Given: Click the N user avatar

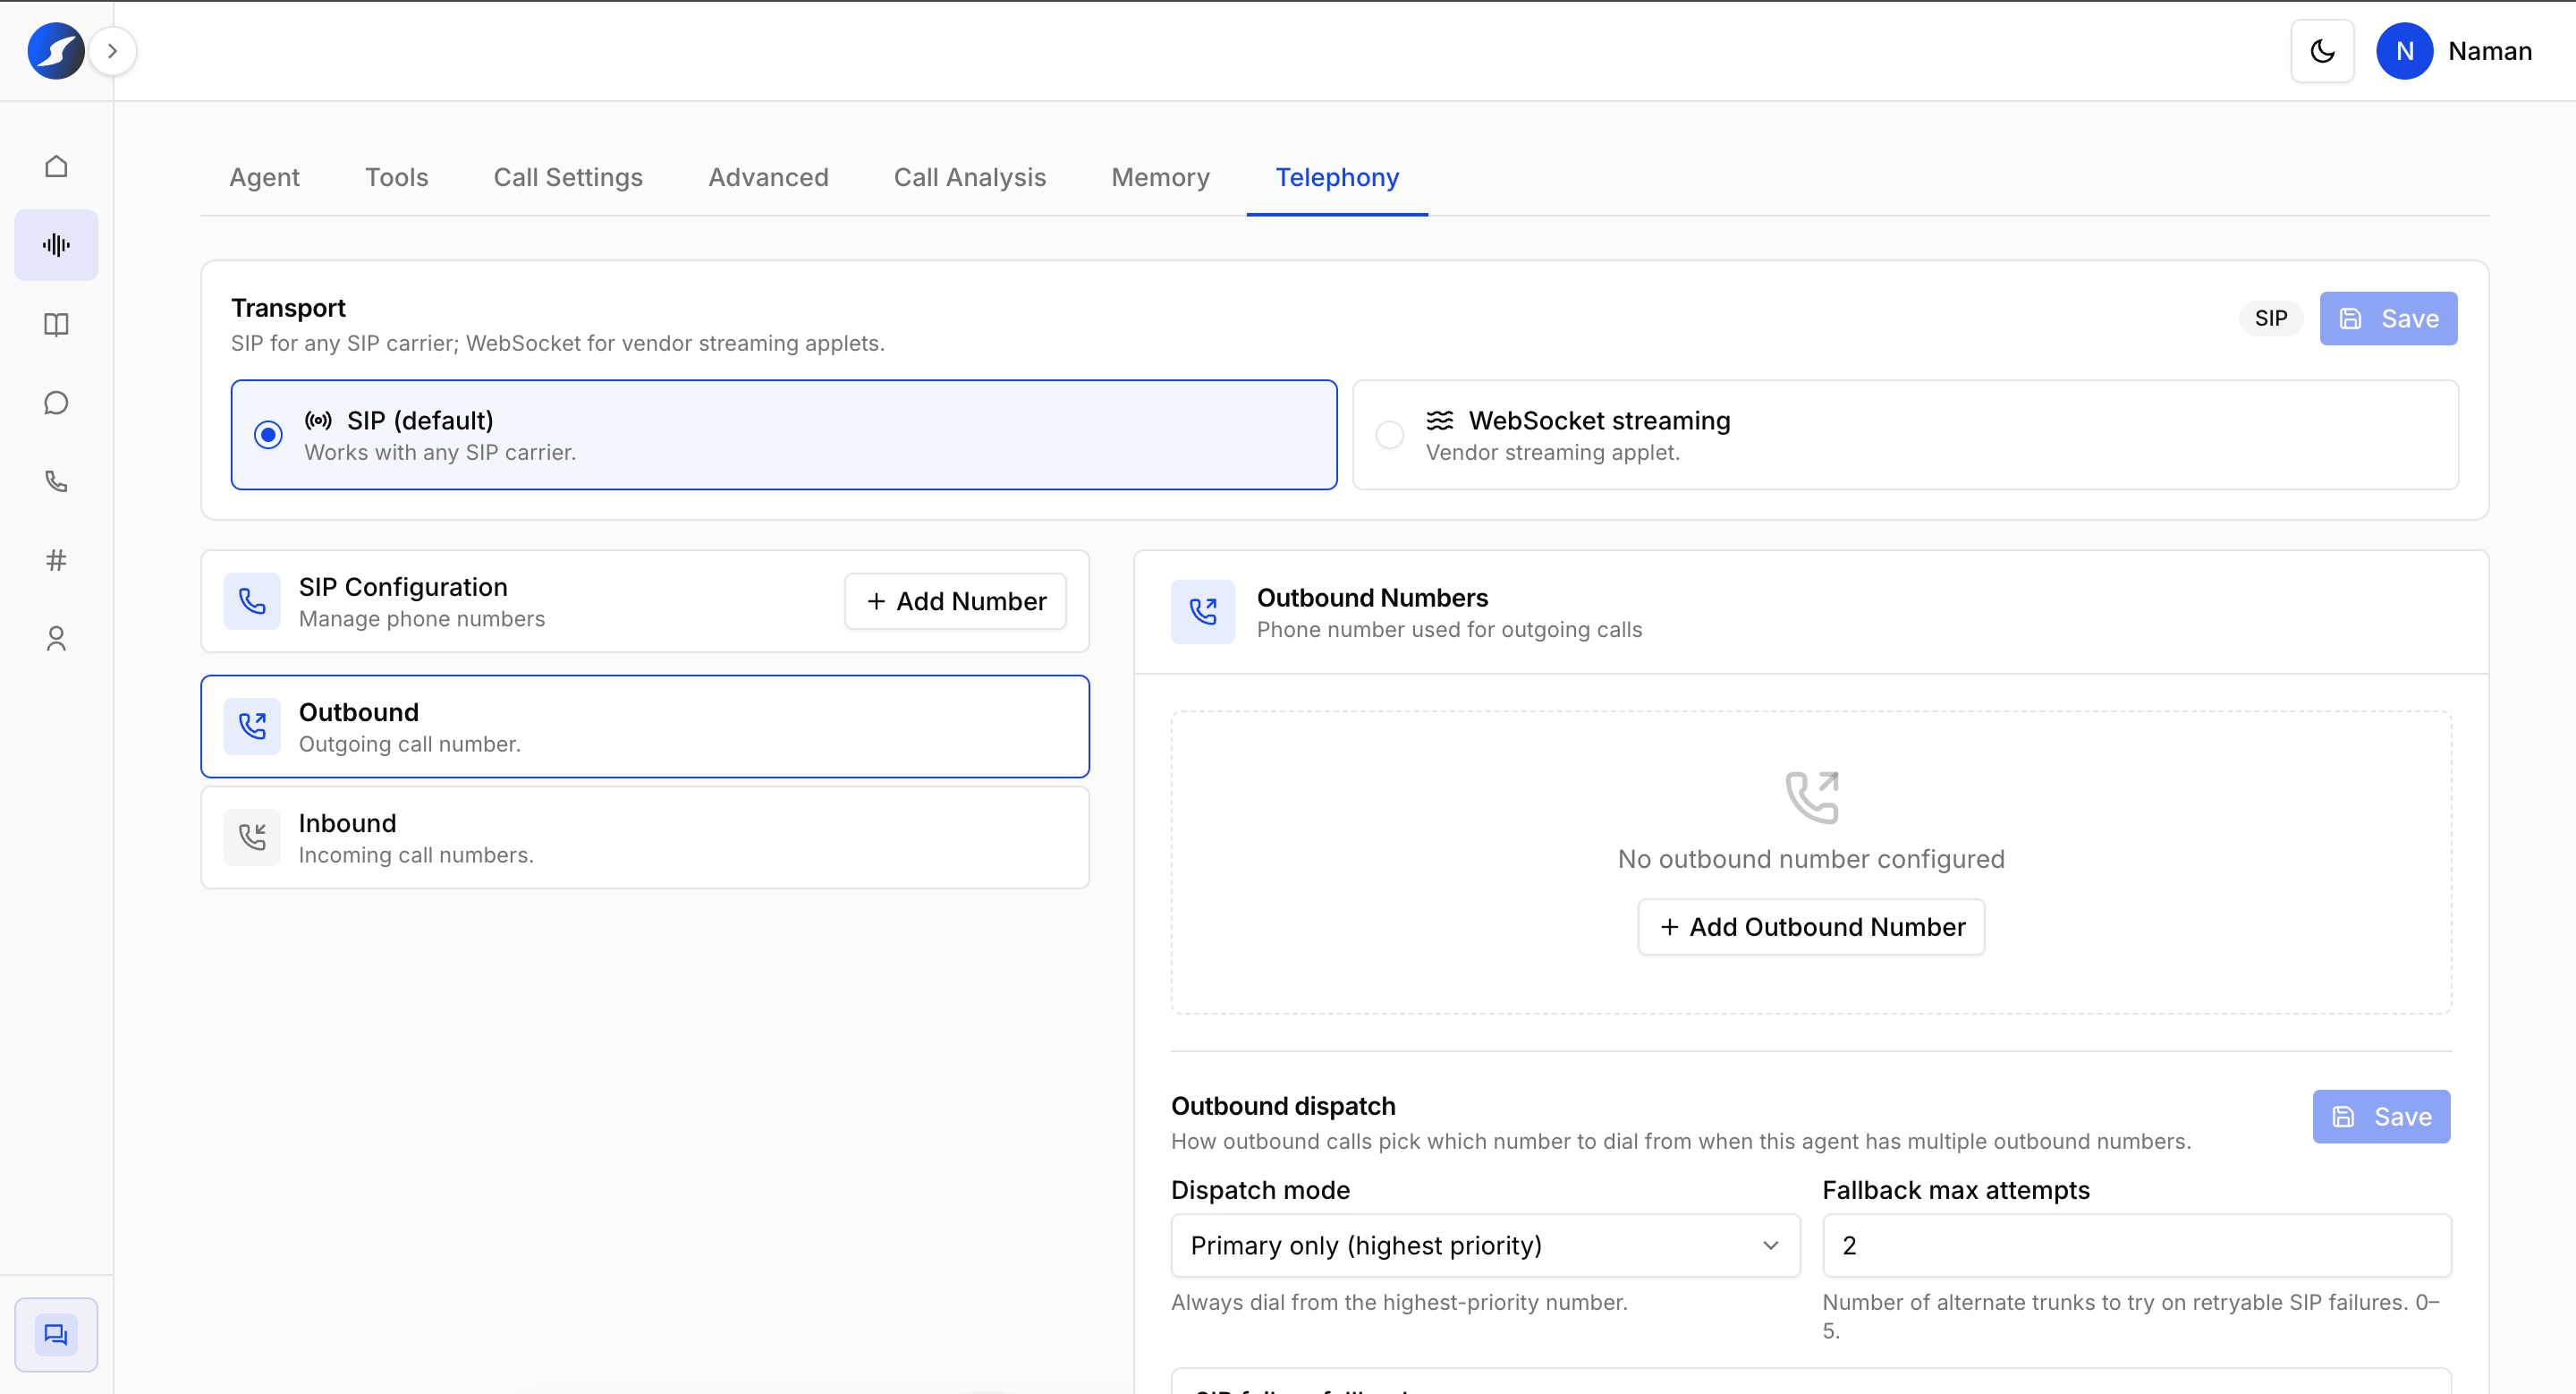Looking at the screenshot, I should coord(2404,51).
